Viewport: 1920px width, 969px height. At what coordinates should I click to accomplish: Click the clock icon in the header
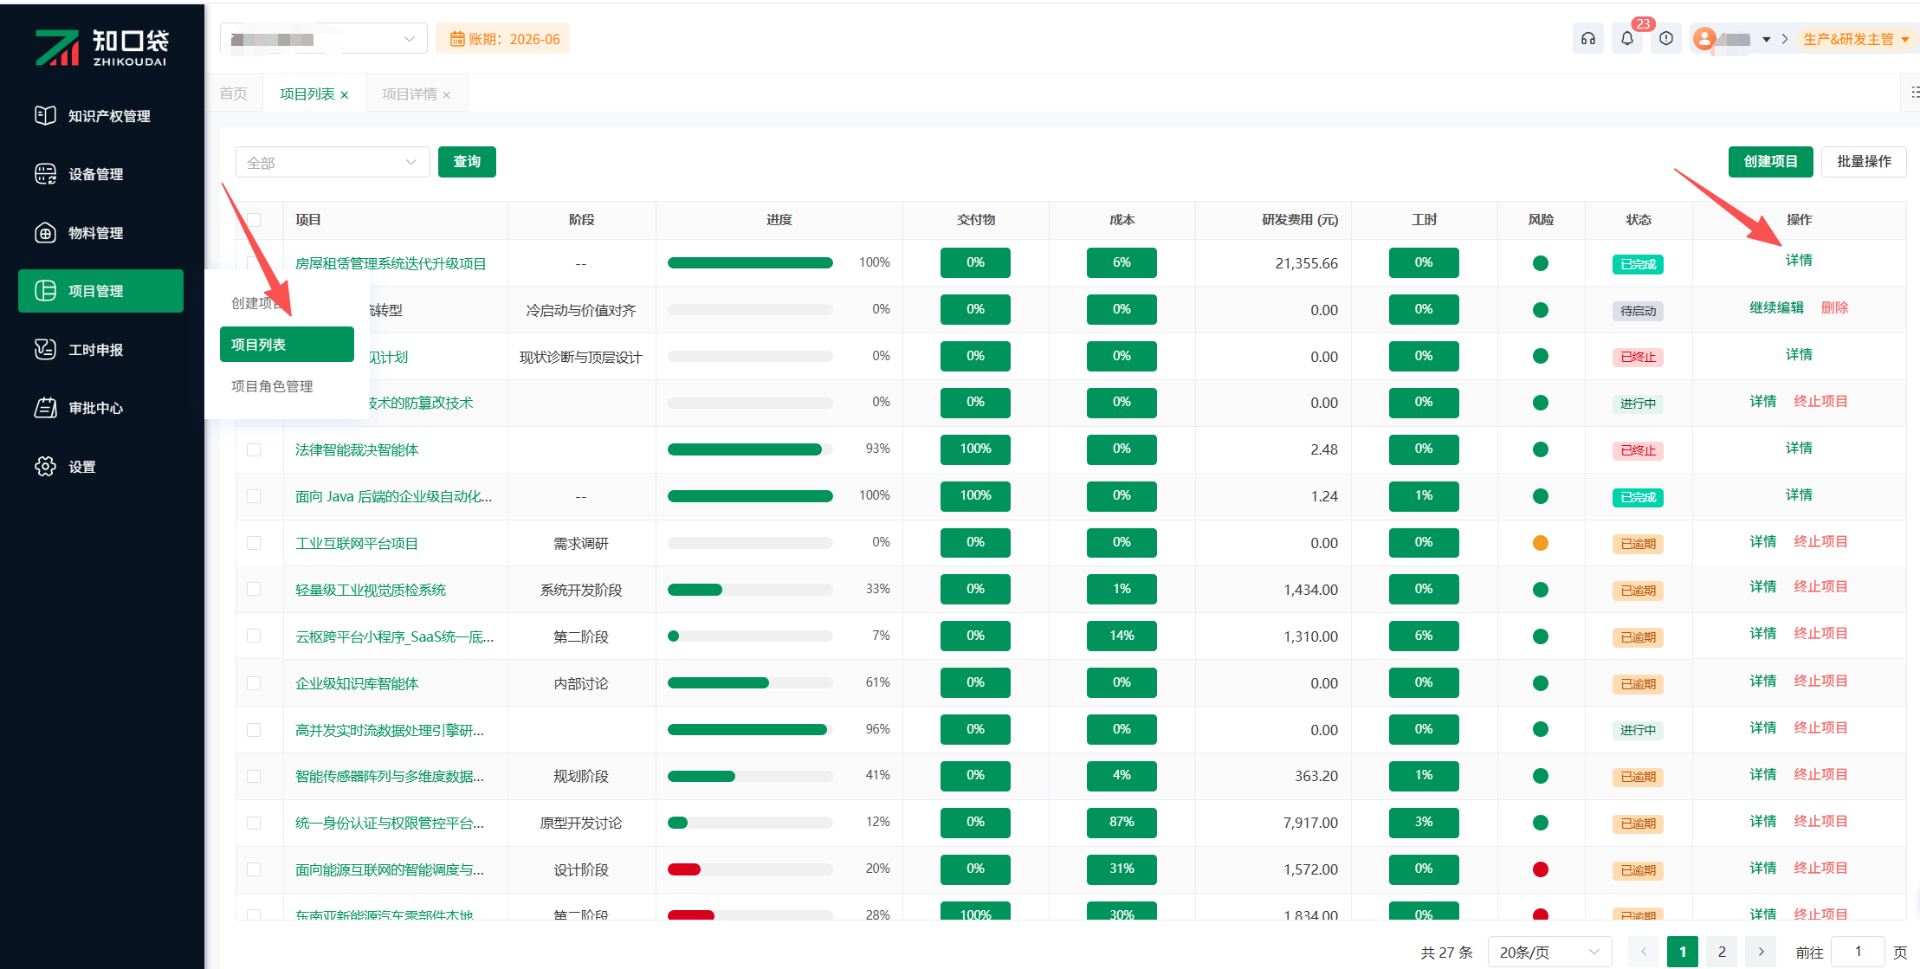[1666, 39]
